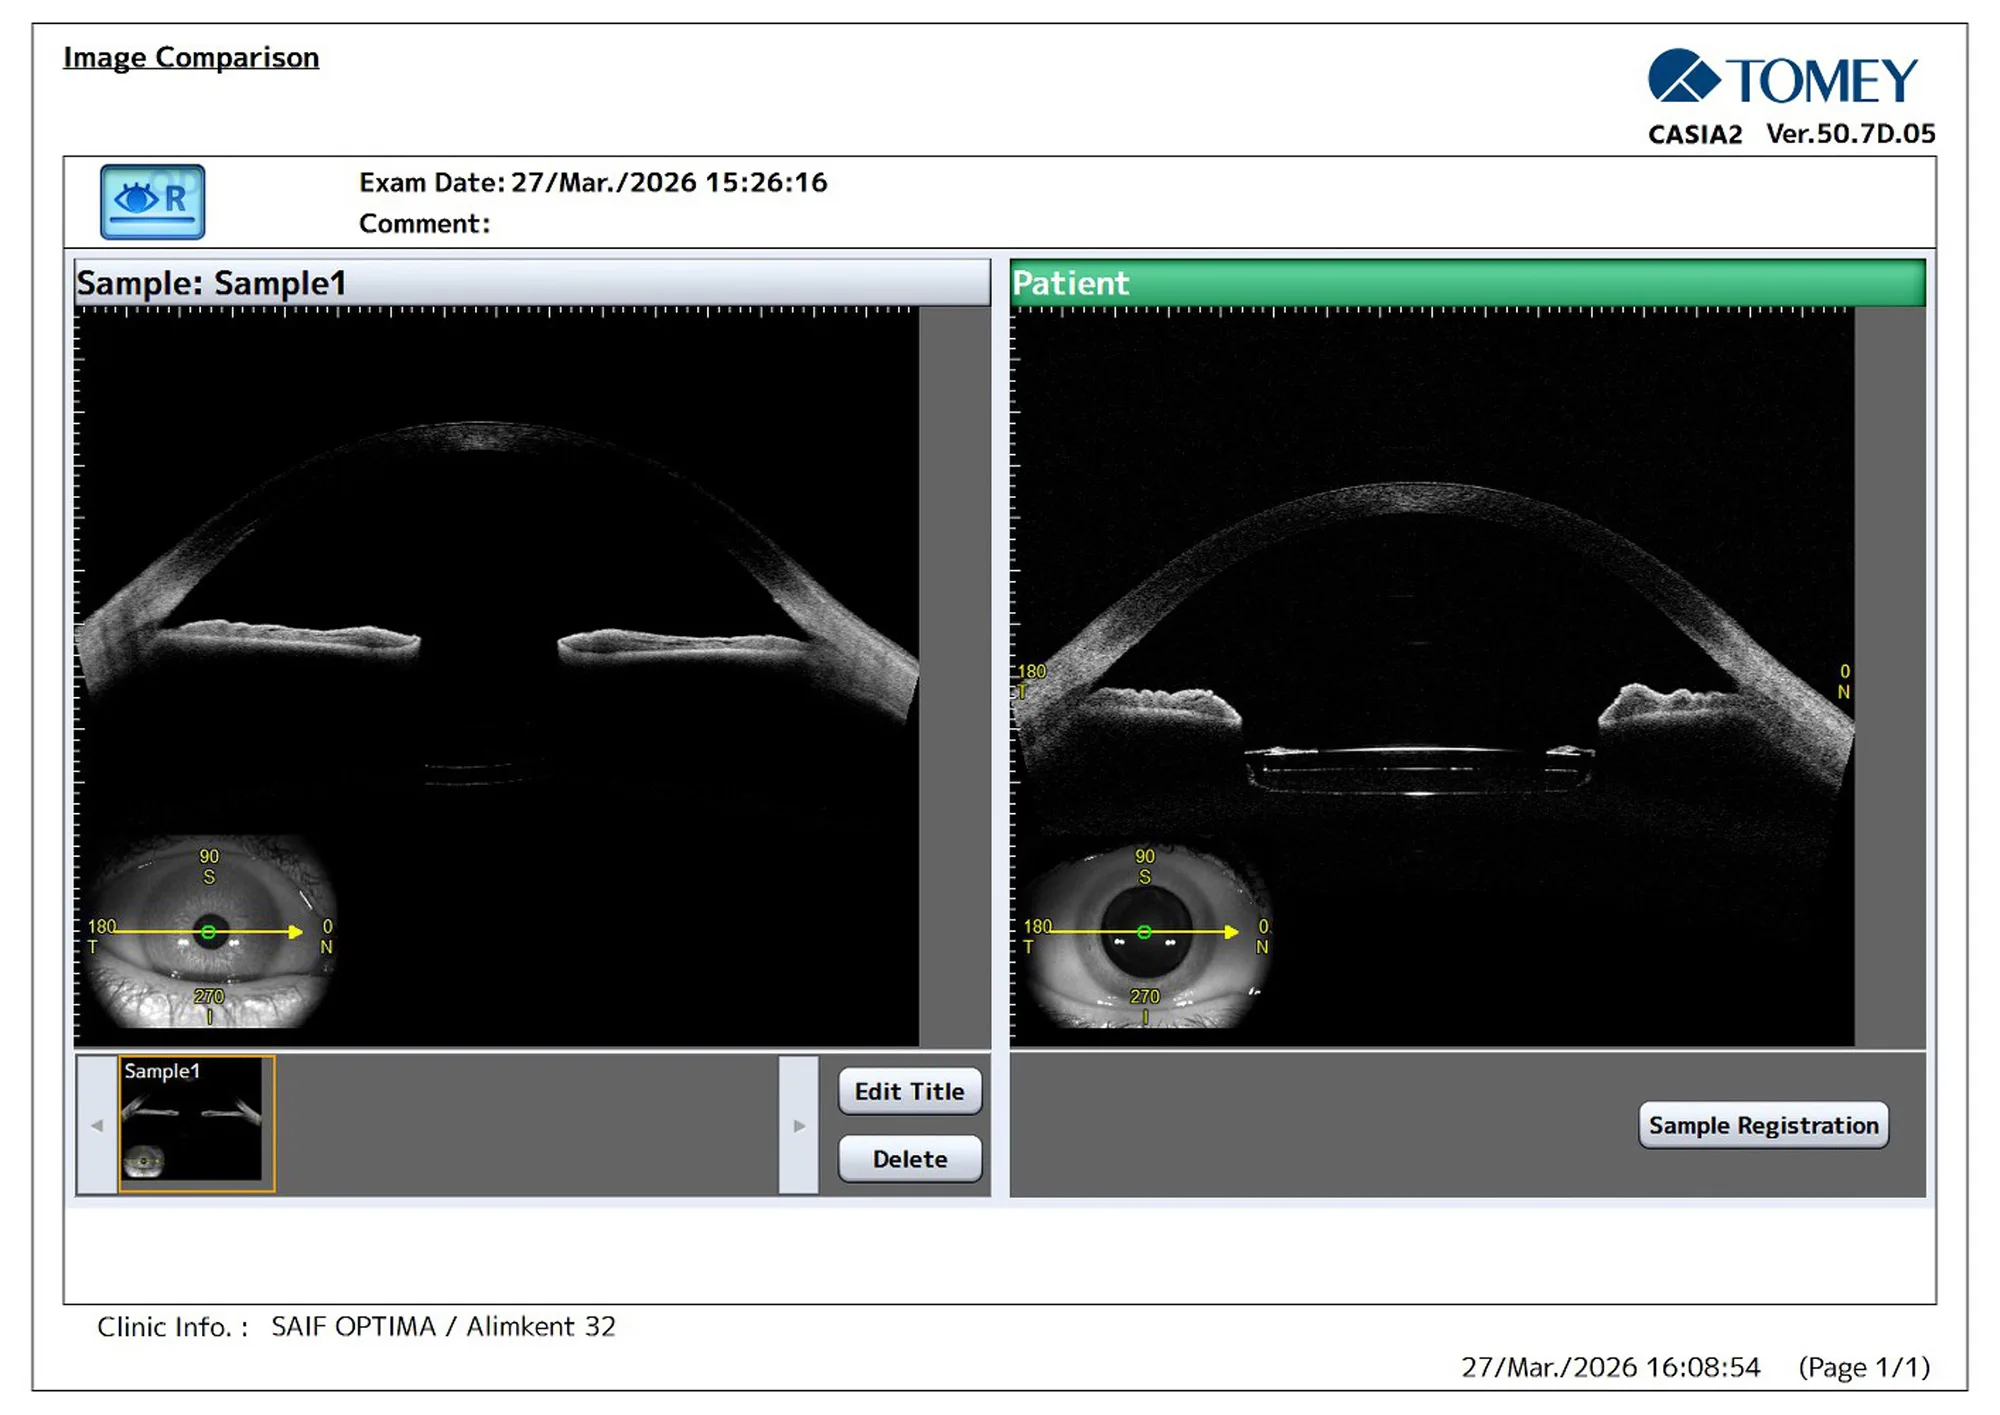Click Clinic Info SAIF OPTIMA text
The image size is (2000, 1415).
(356, 1326)
